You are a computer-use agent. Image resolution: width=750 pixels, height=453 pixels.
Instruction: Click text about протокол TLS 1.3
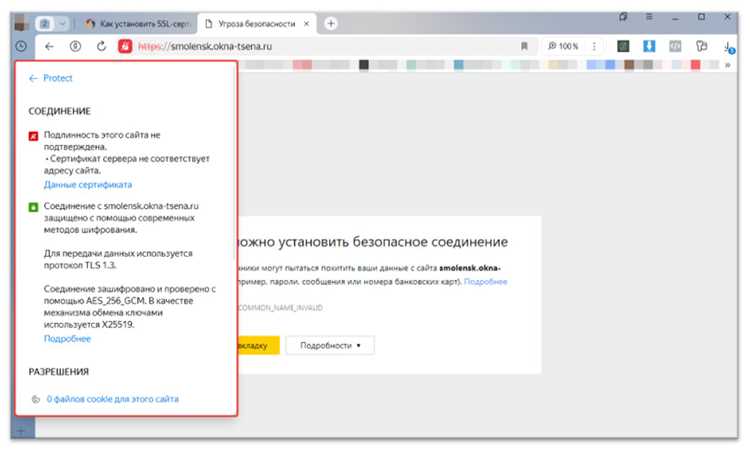click(x=118, y=259)
